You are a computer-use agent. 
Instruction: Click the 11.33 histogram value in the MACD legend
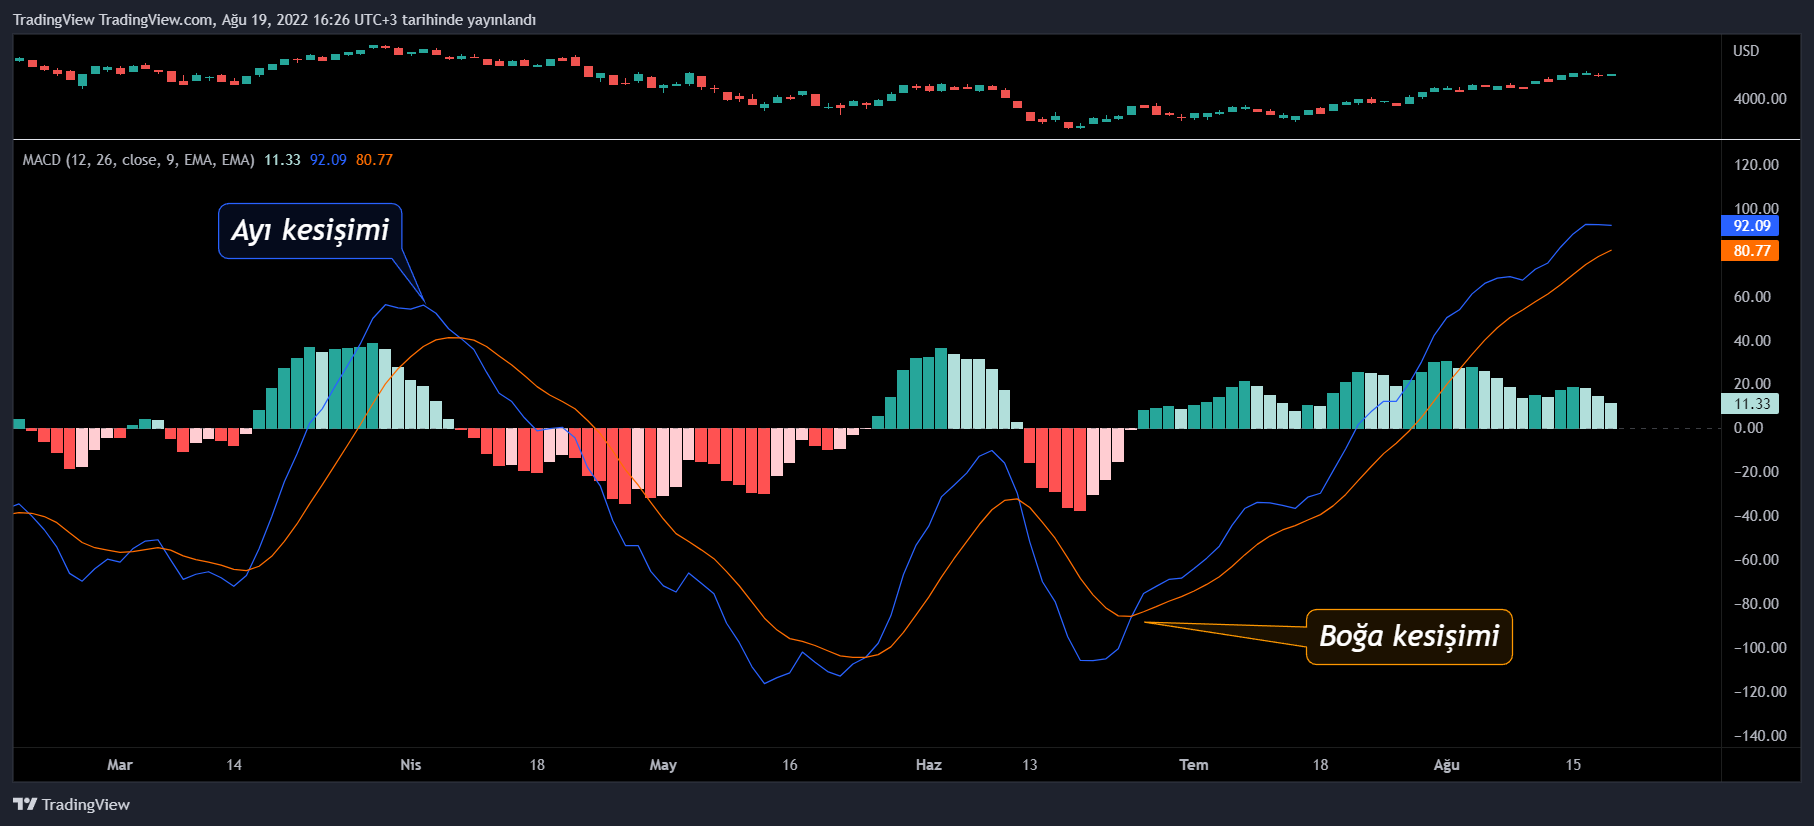coord(282,160)
